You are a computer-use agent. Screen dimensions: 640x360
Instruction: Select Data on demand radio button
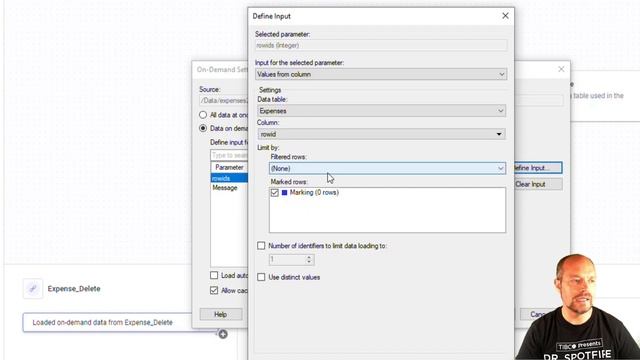pos(203,128)
